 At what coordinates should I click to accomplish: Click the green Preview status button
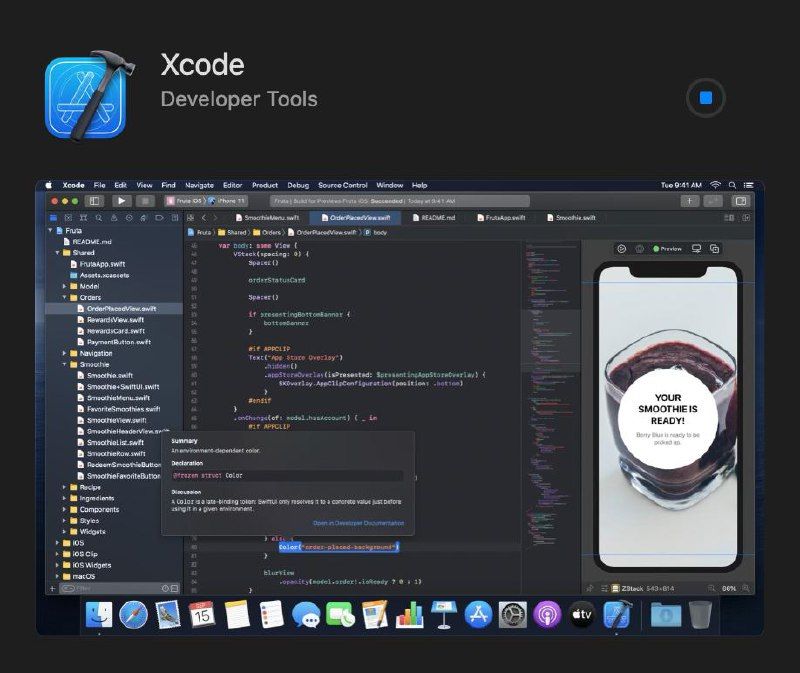[x=667, y=249]
